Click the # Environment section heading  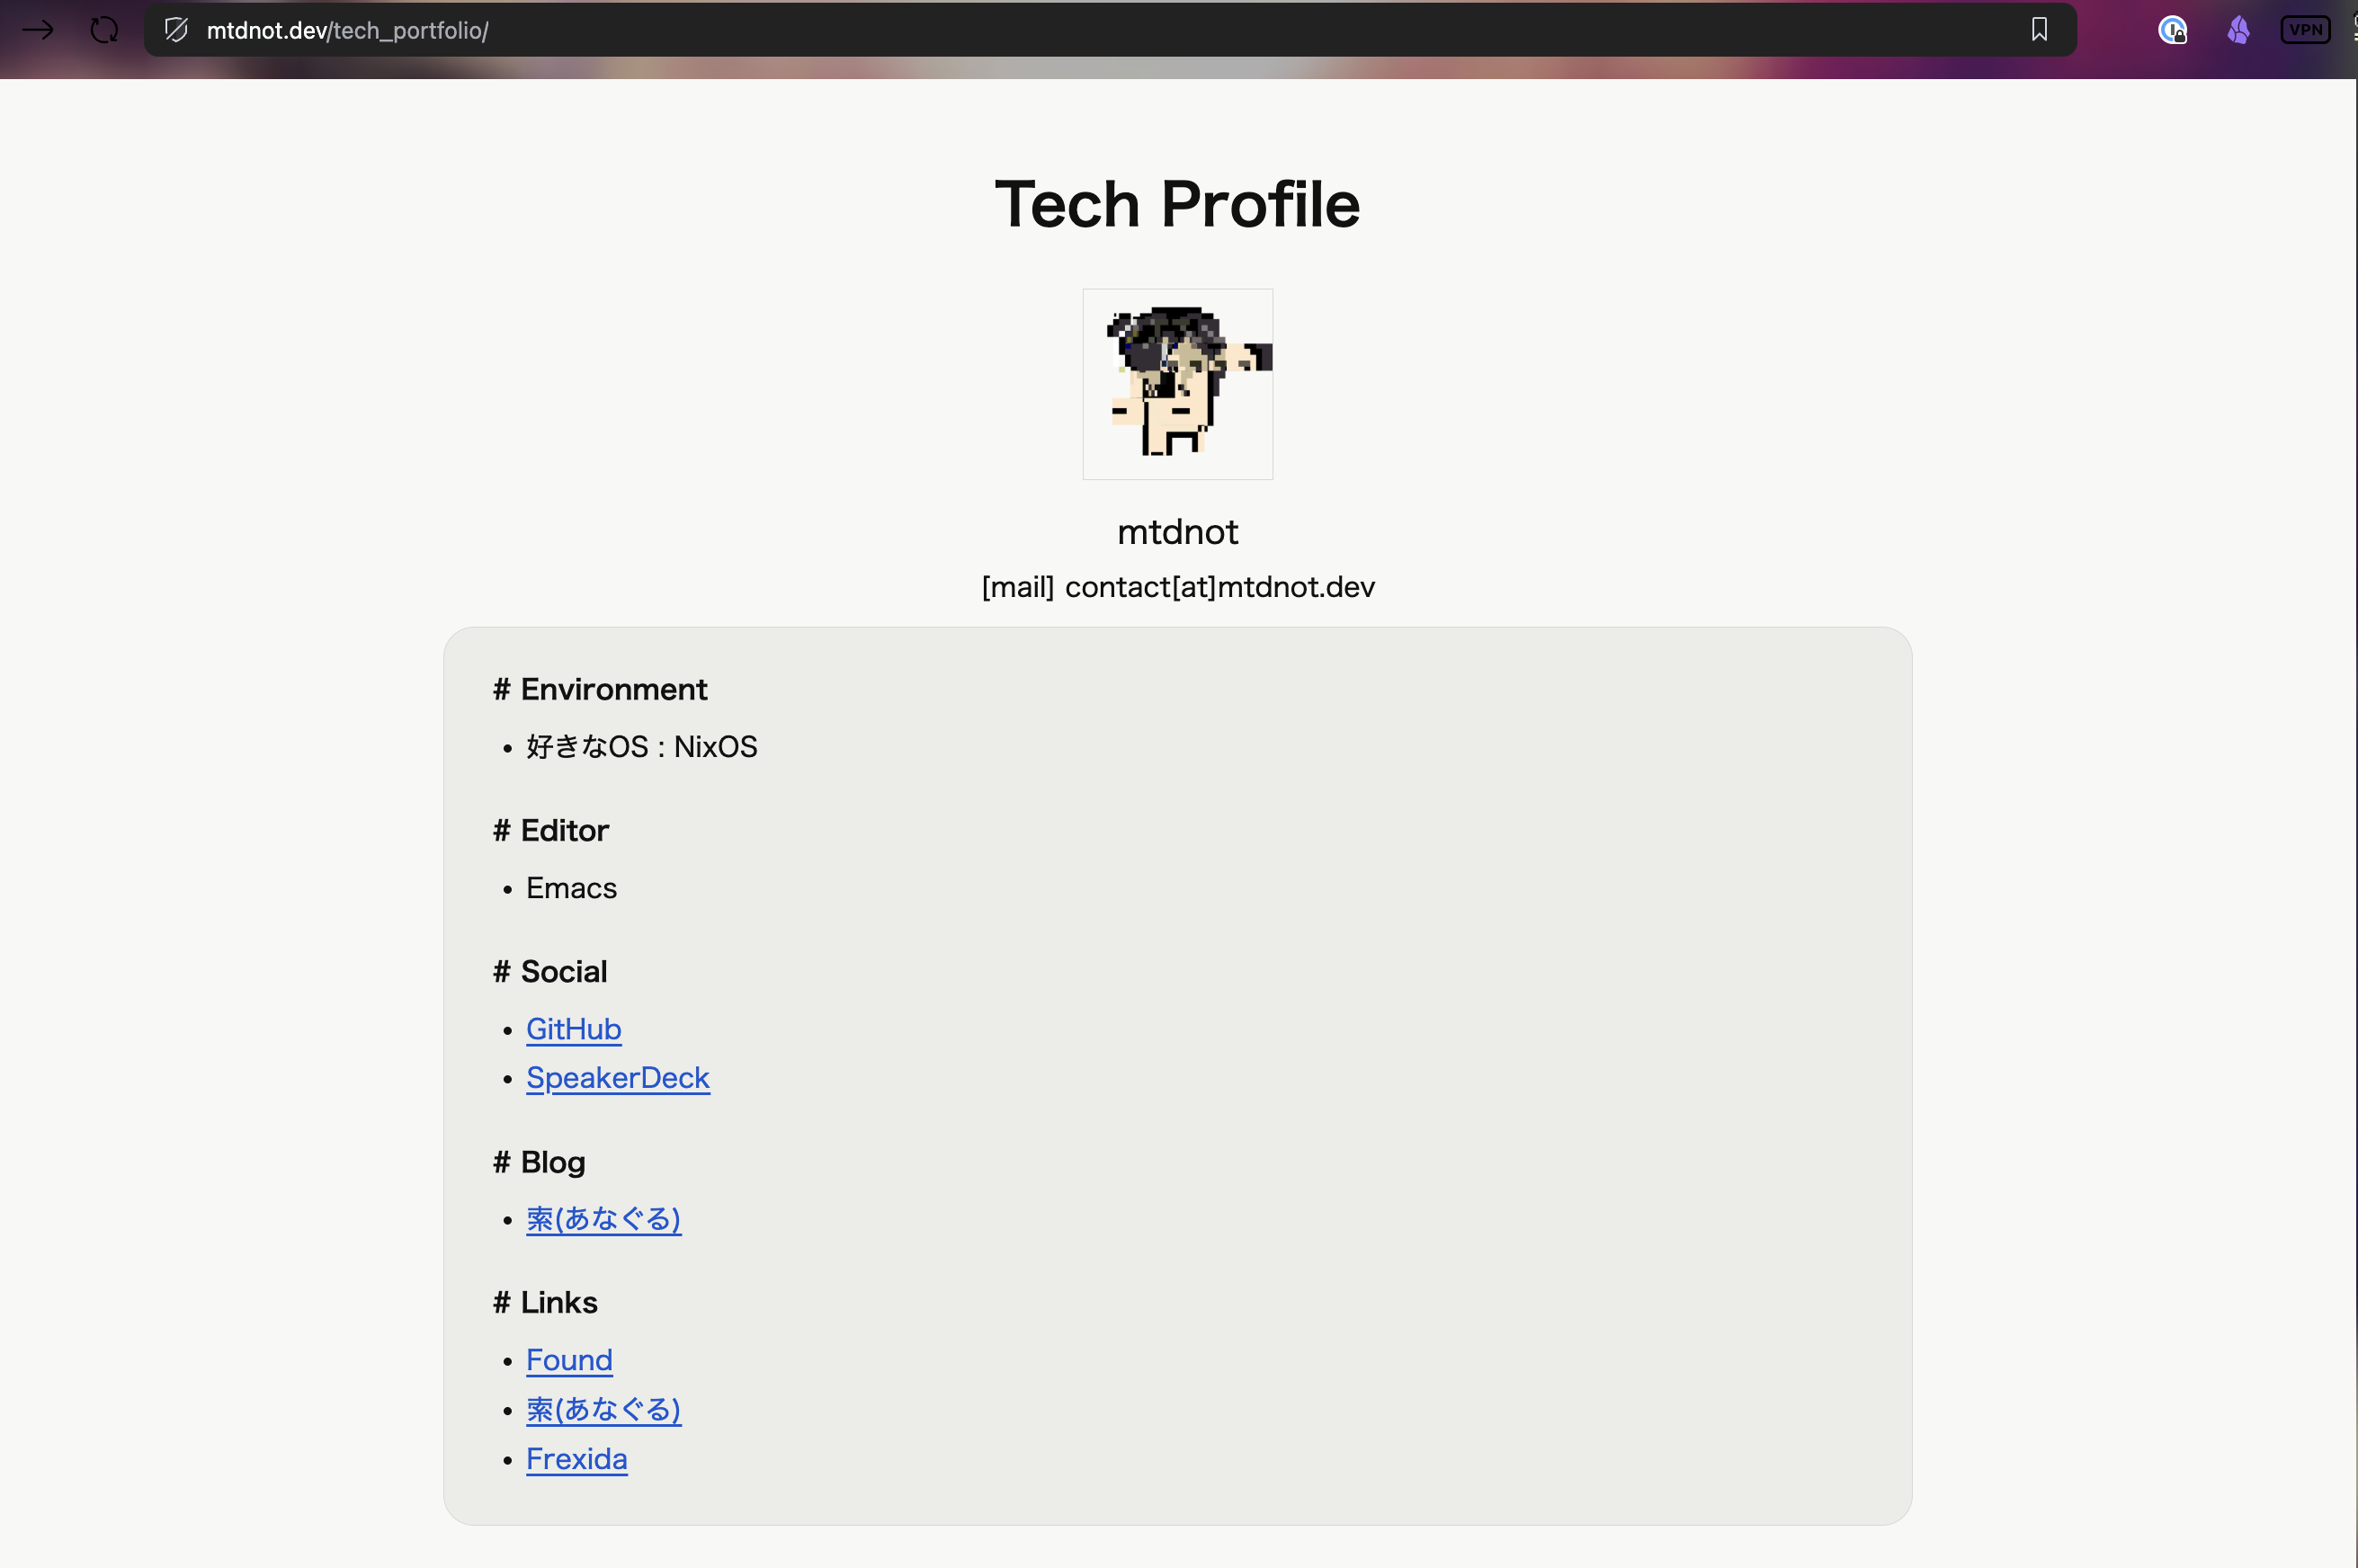(x=600, y=689)
